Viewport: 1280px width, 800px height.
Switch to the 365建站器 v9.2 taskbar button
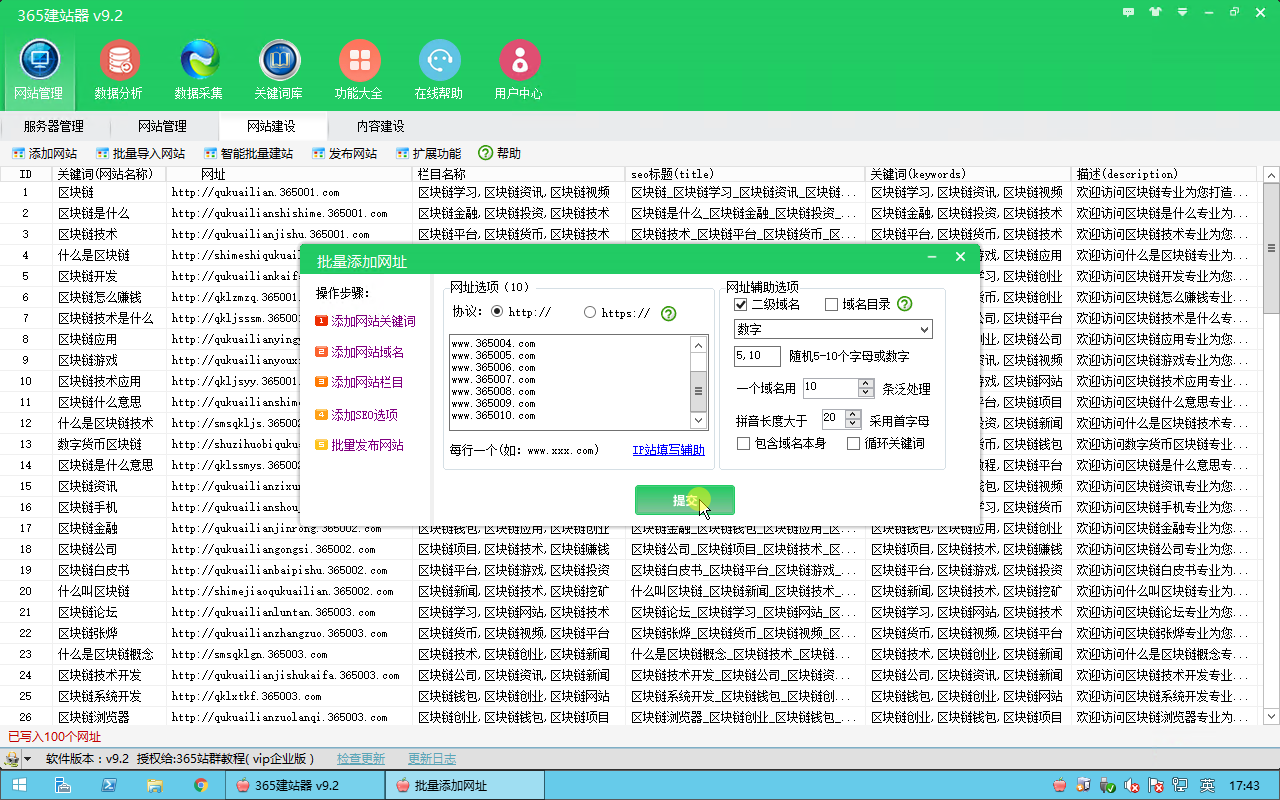coord(304,786)
